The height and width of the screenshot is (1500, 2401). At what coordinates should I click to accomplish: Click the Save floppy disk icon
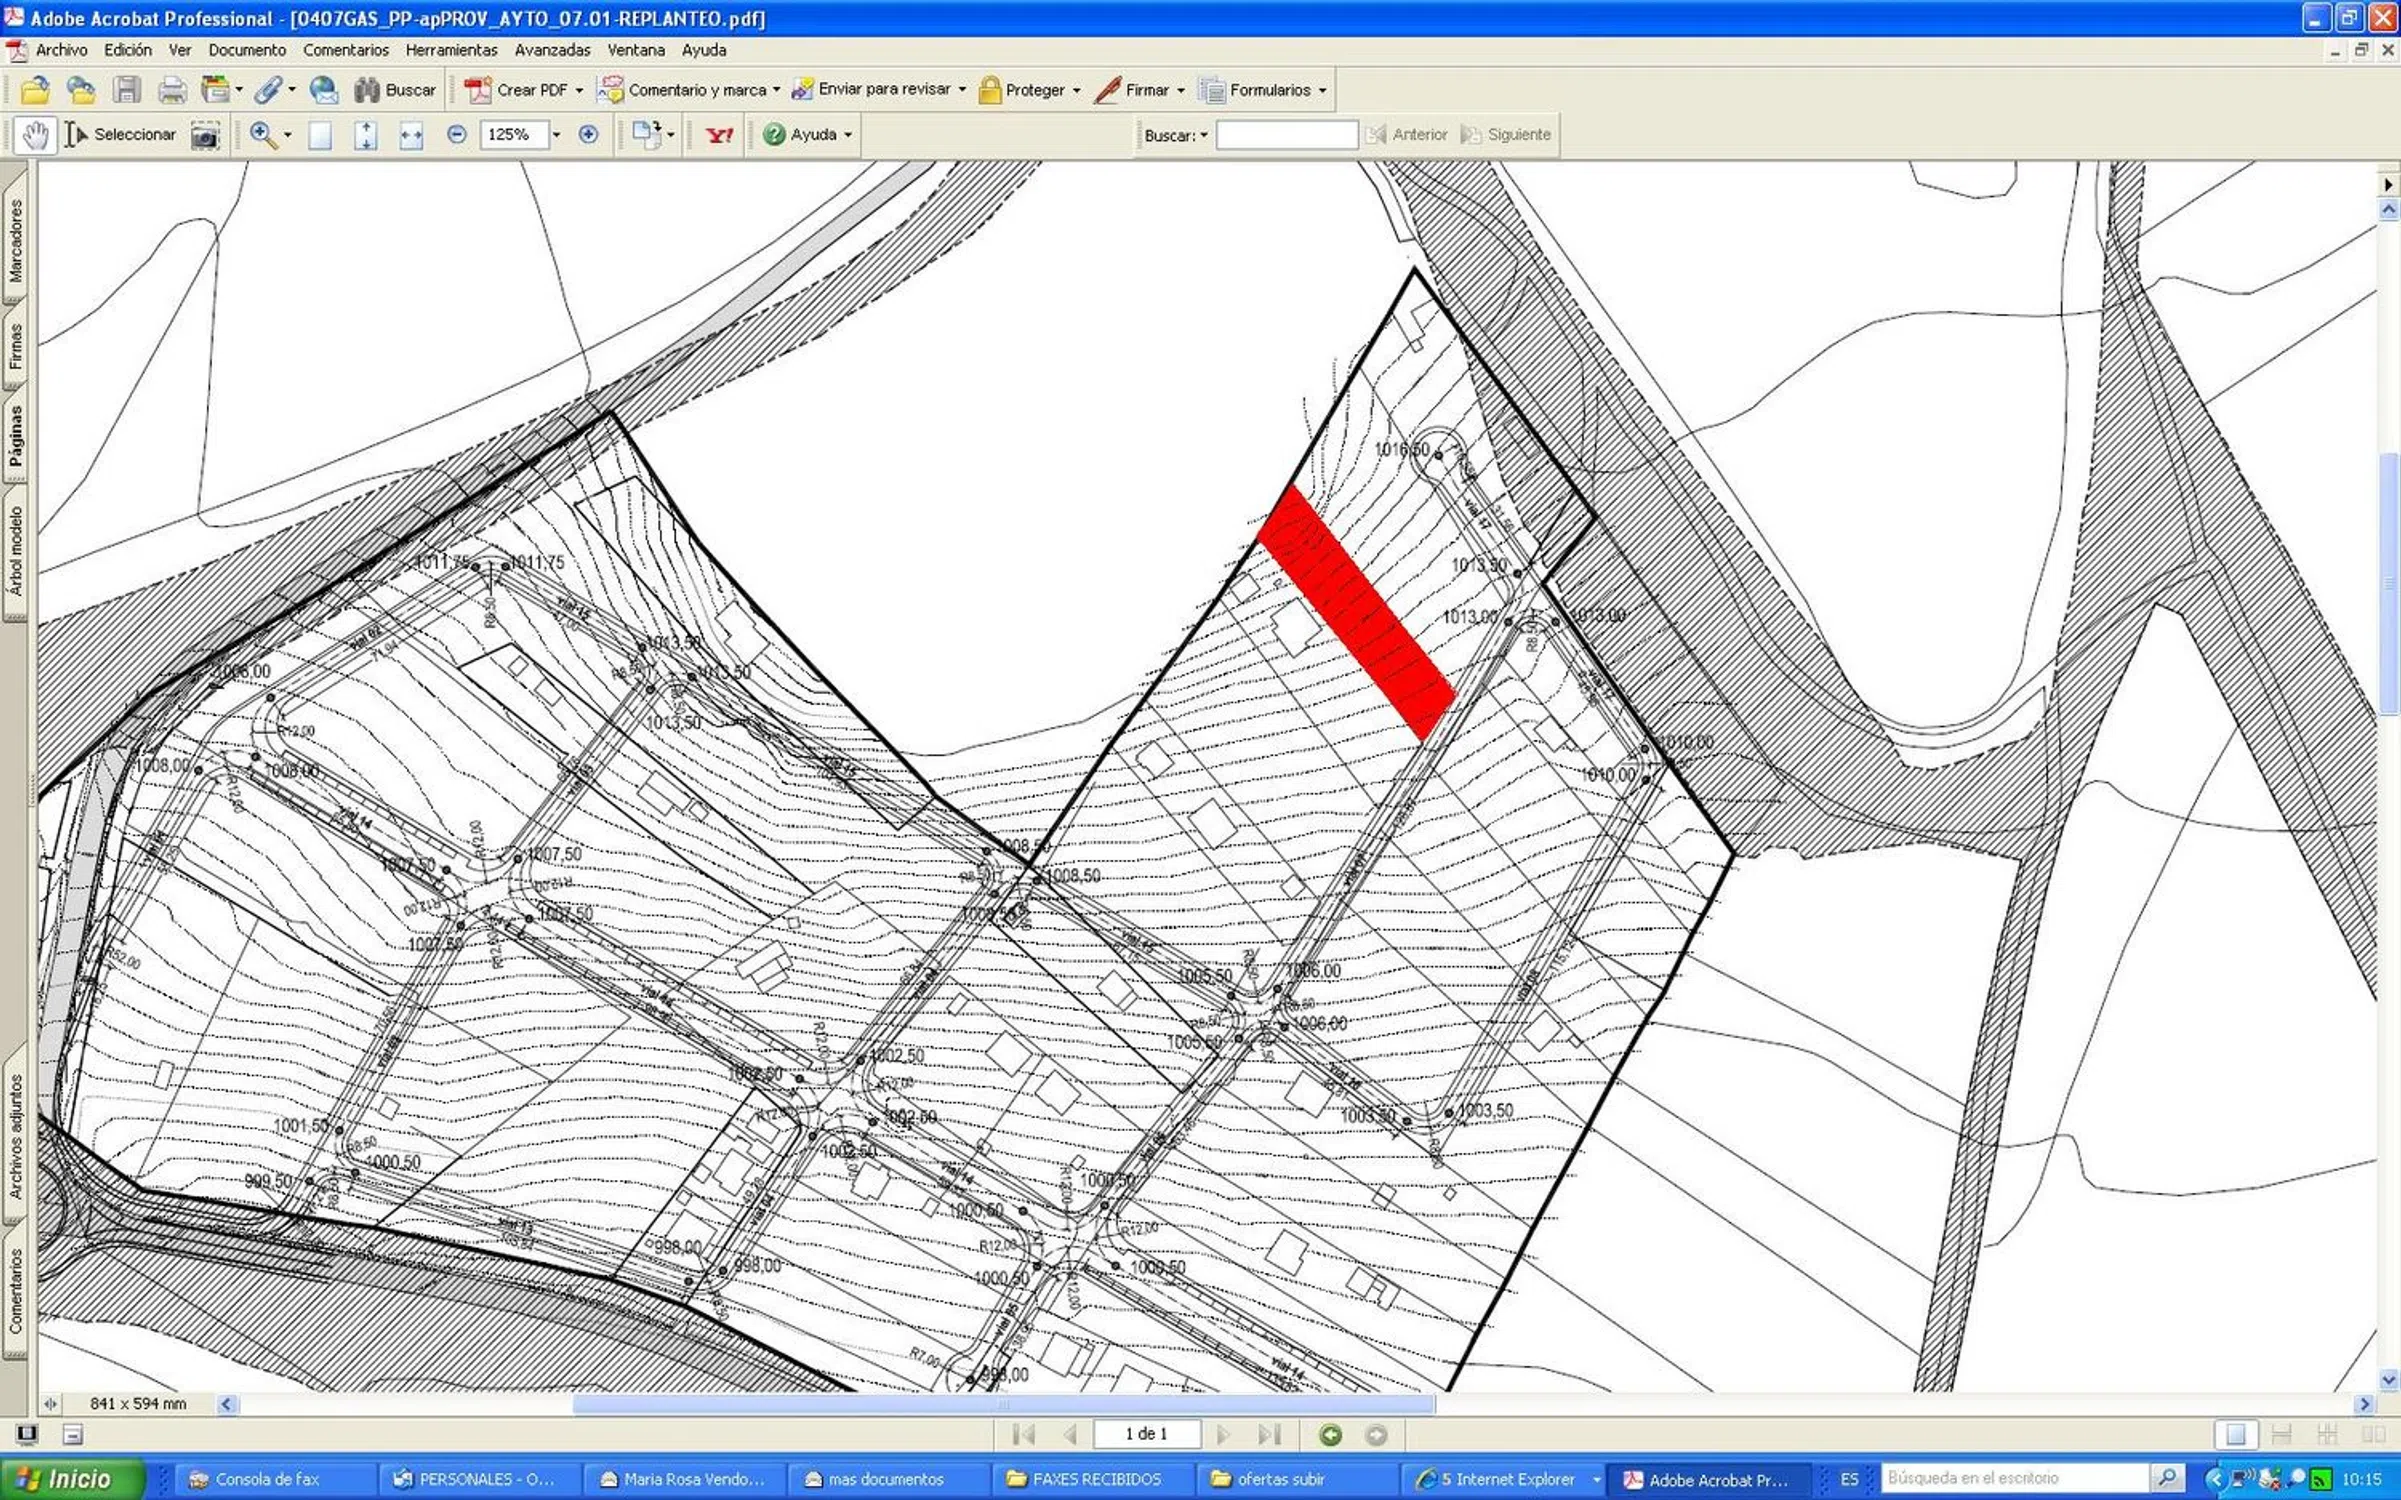tap(126, 90)
